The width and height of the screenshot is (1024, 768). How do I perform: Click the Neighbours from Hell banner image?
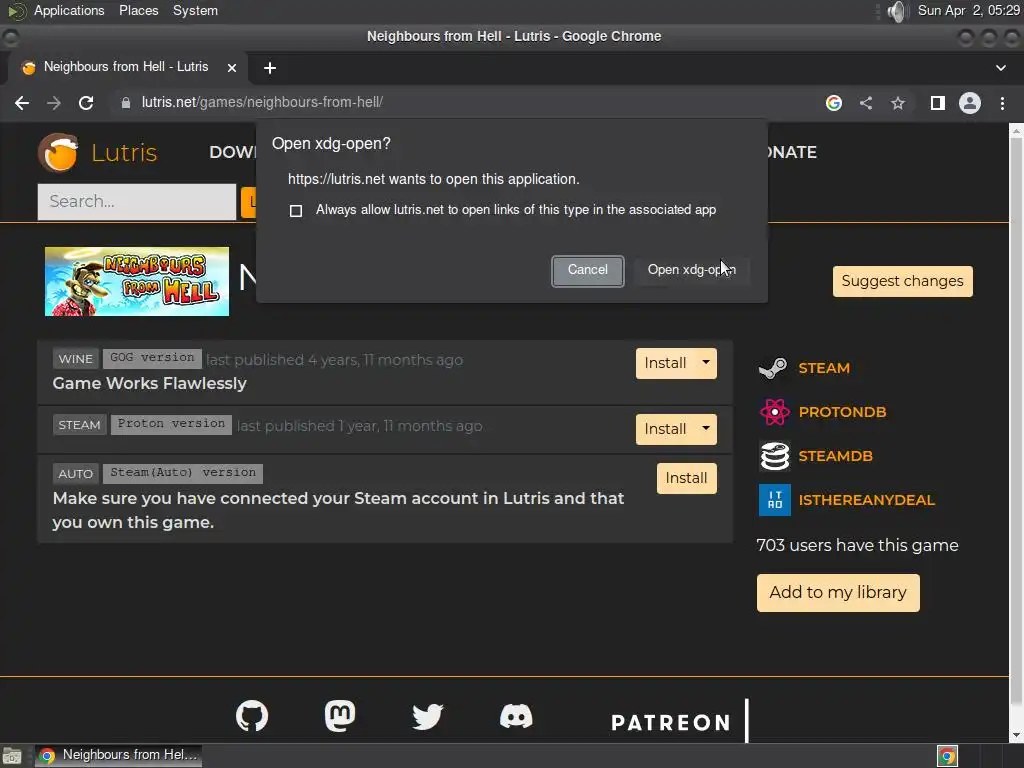(x=137, y=281)
